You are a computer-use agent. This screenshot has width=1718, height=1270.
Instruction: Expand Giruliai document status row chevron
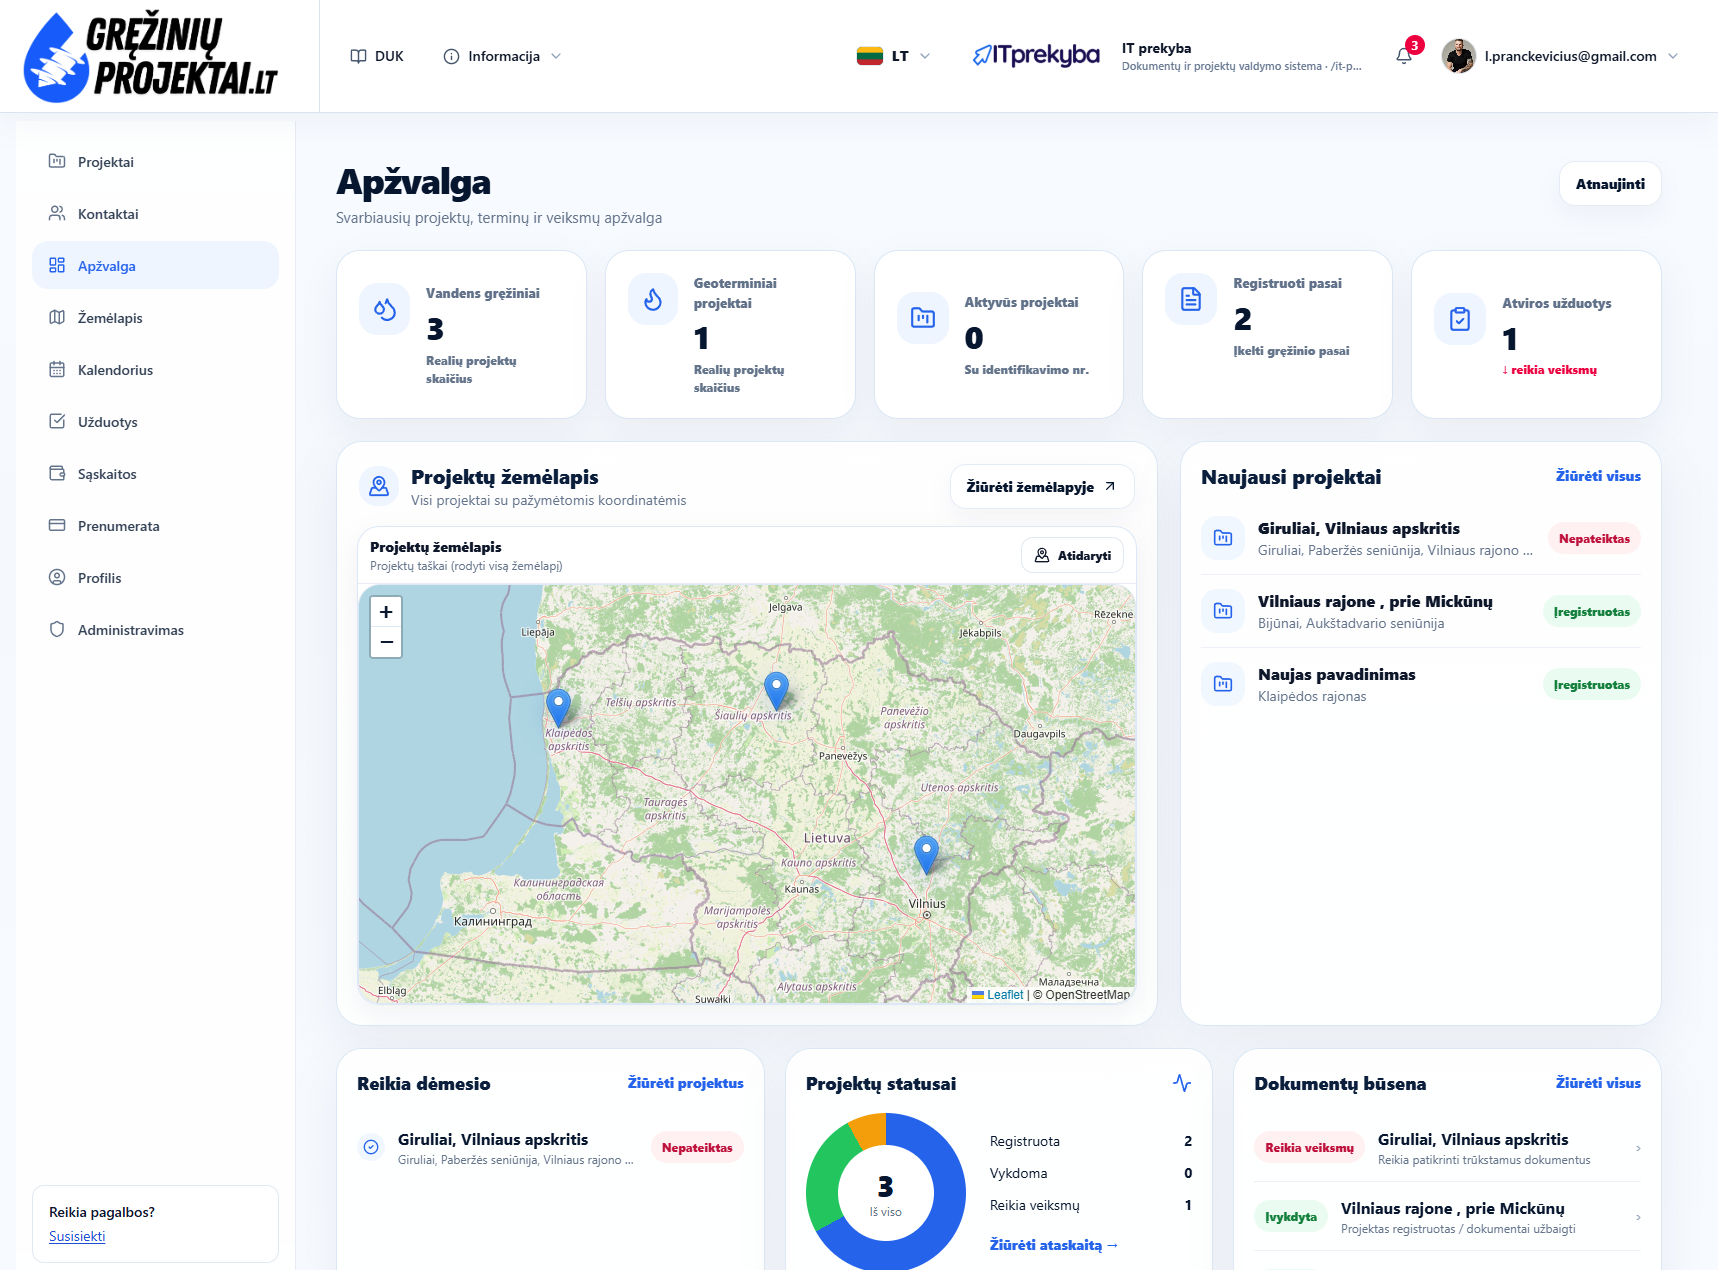1638,1148
